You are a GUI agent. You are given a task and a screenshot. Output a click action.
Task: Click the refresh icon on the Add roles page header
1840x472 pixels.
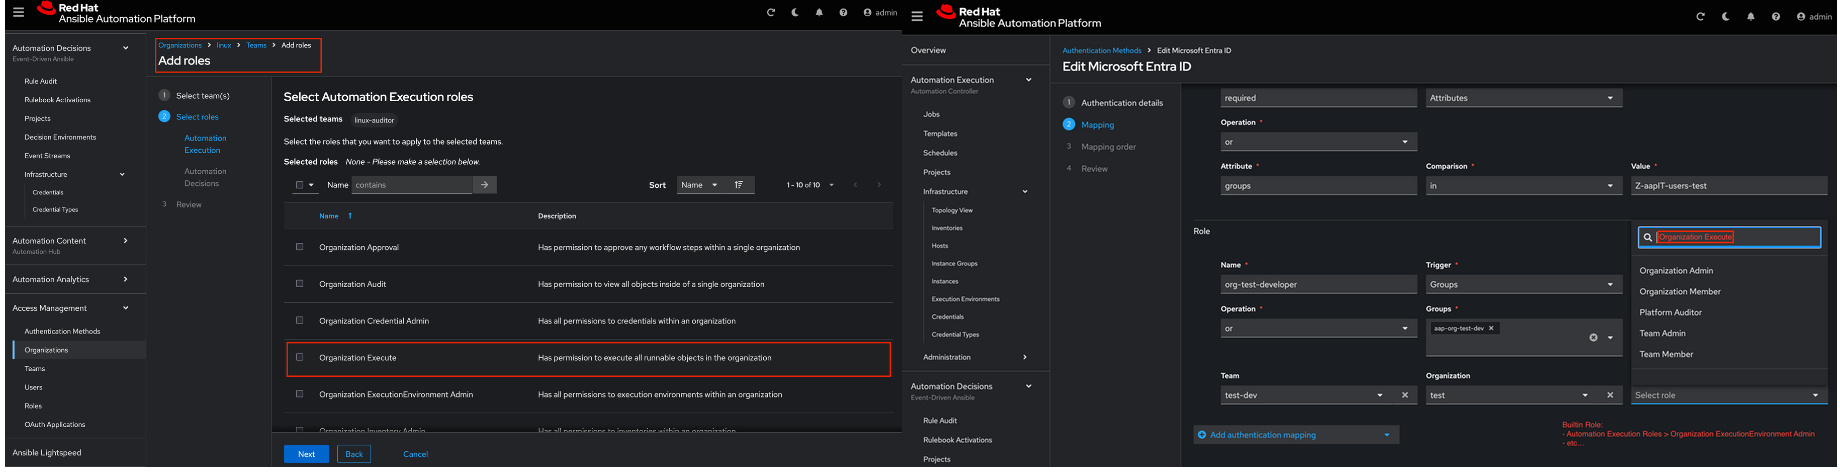point(771,13)
